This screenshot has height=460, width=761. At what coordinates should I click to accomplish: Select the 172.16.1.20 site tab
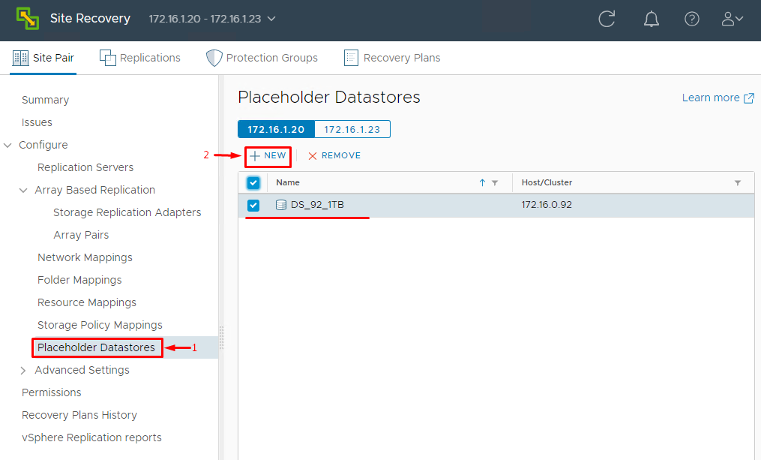click(276, 130)
